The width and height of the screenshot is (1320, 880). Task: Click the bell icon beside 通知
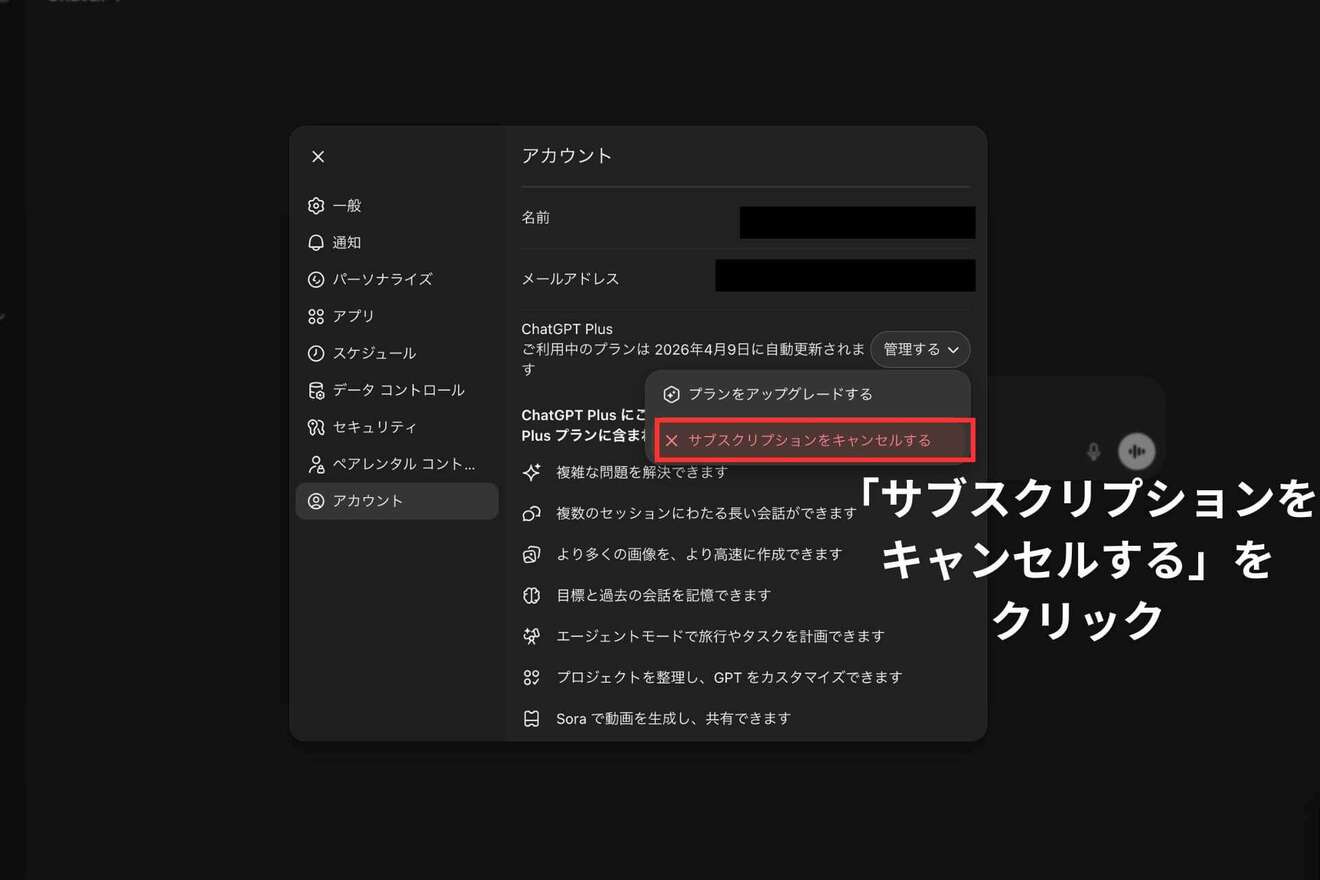316,243
